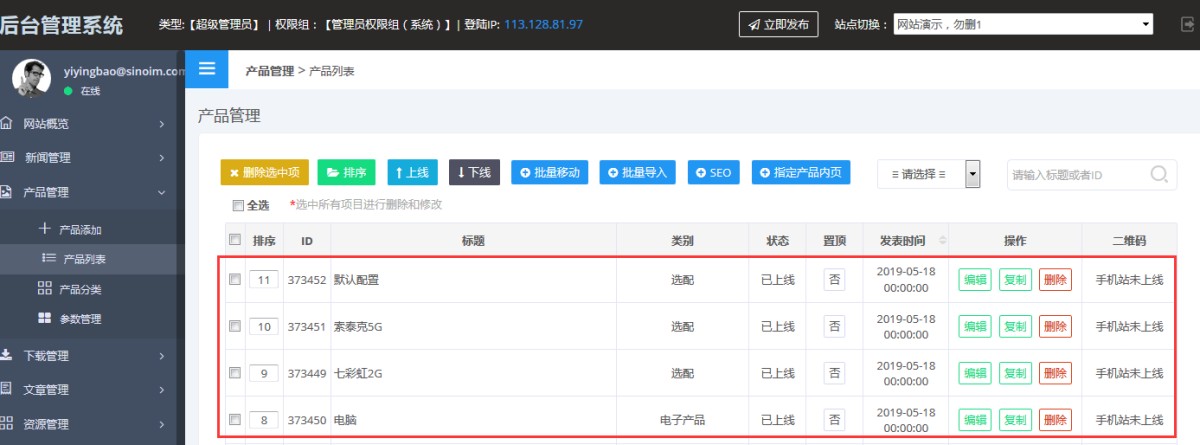Check the row checkbox for 索泰克5G
Viewport: 1200px width, 445px height.
point(235,326)
